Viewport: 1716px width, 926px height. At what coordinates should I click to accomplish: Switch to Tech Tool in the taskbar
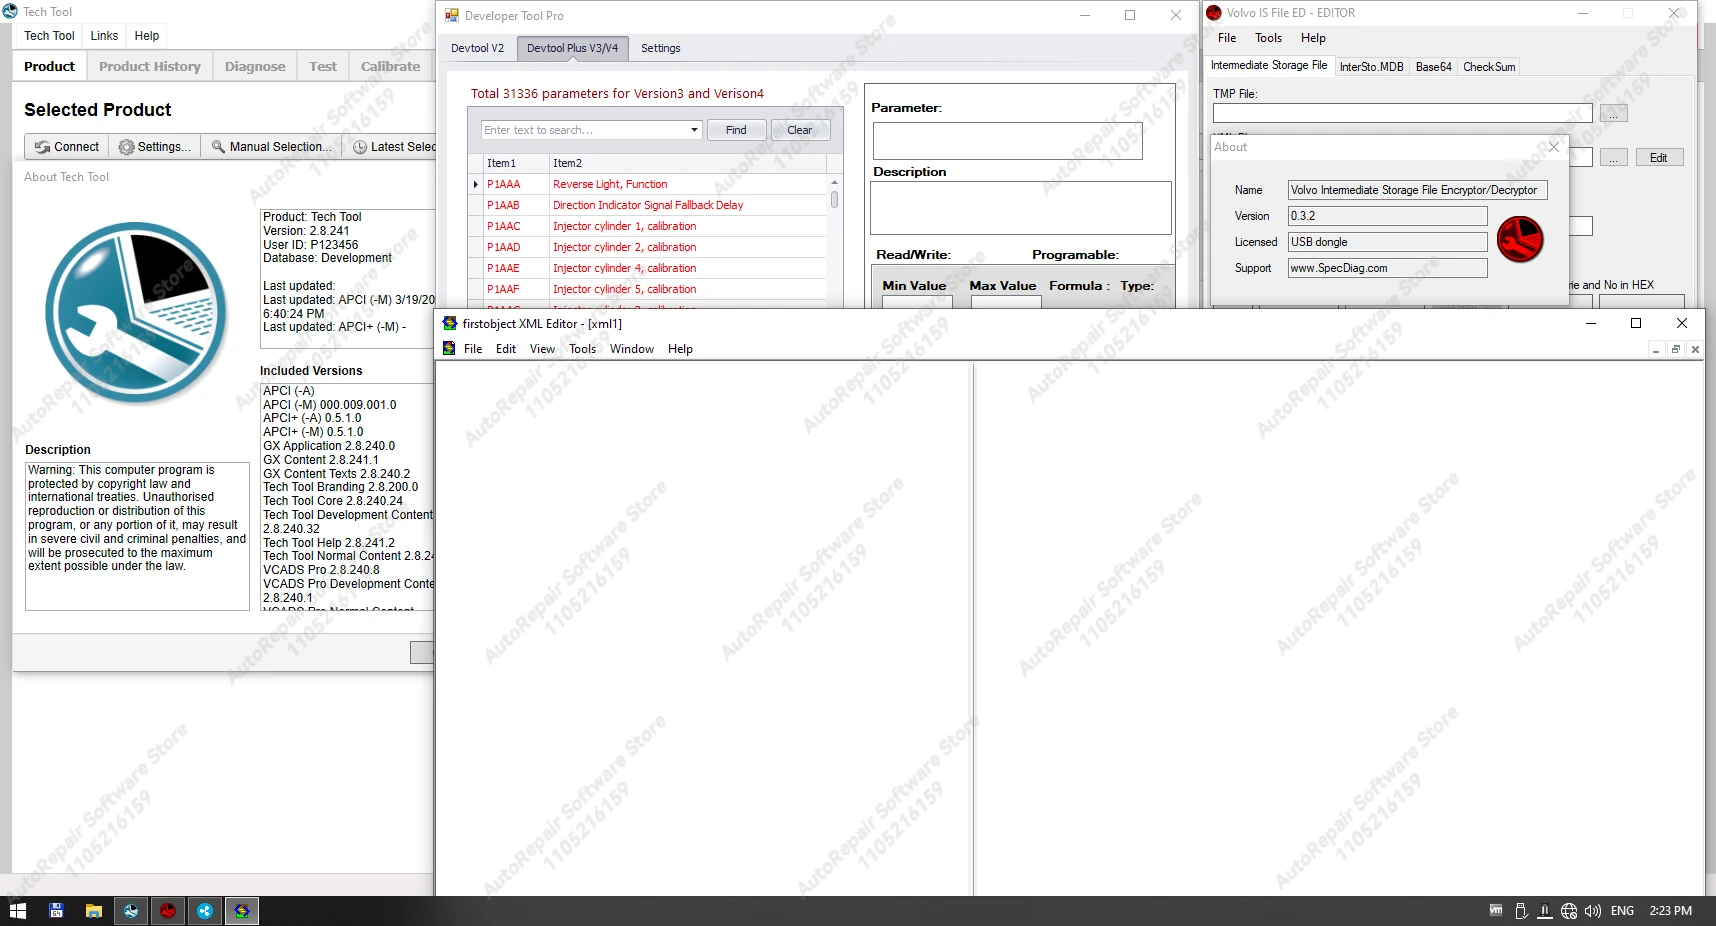pyautogui.click(x=131, y=911)
